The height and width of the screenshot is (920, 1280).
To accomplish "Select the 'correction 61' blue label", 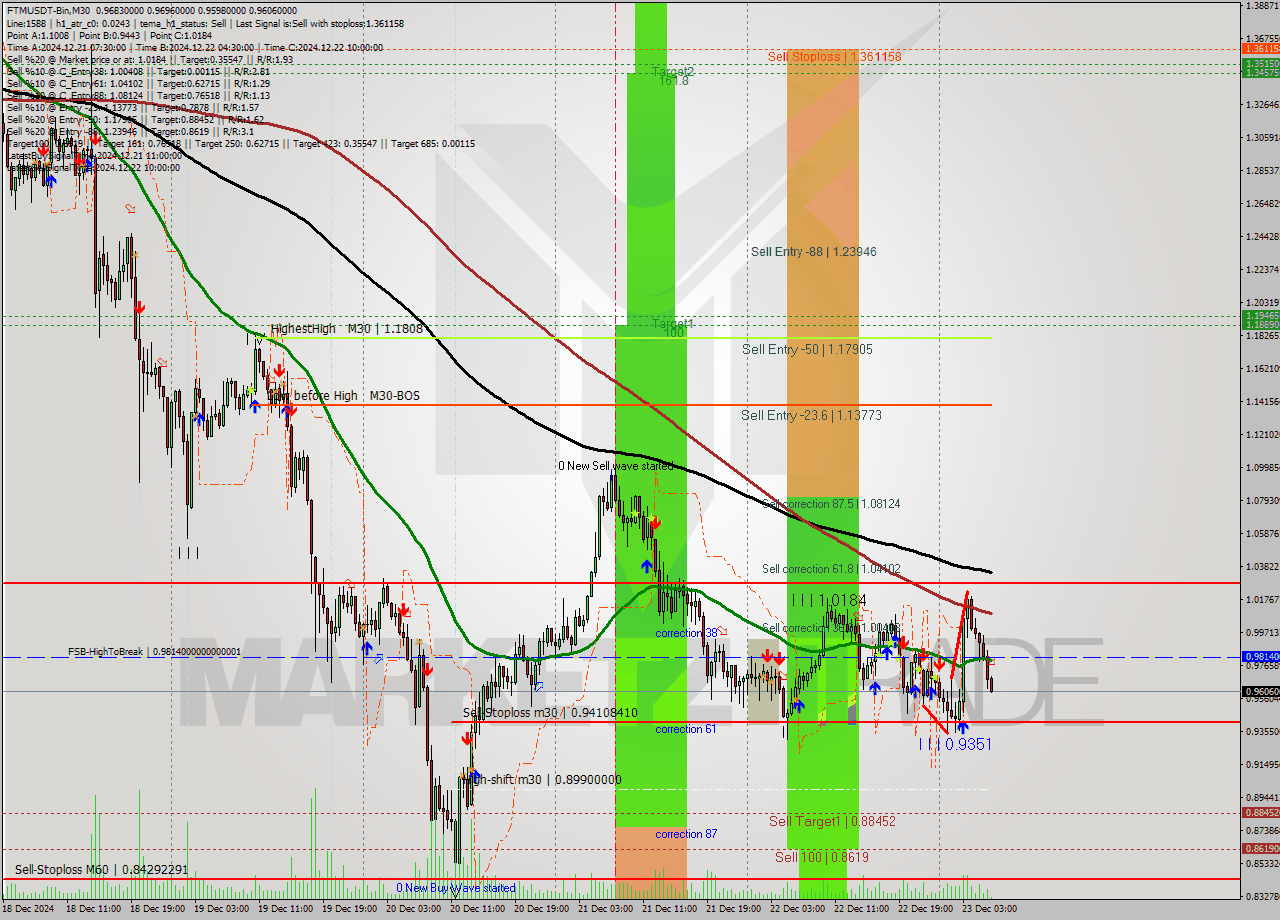I will (x=686, y=729).
